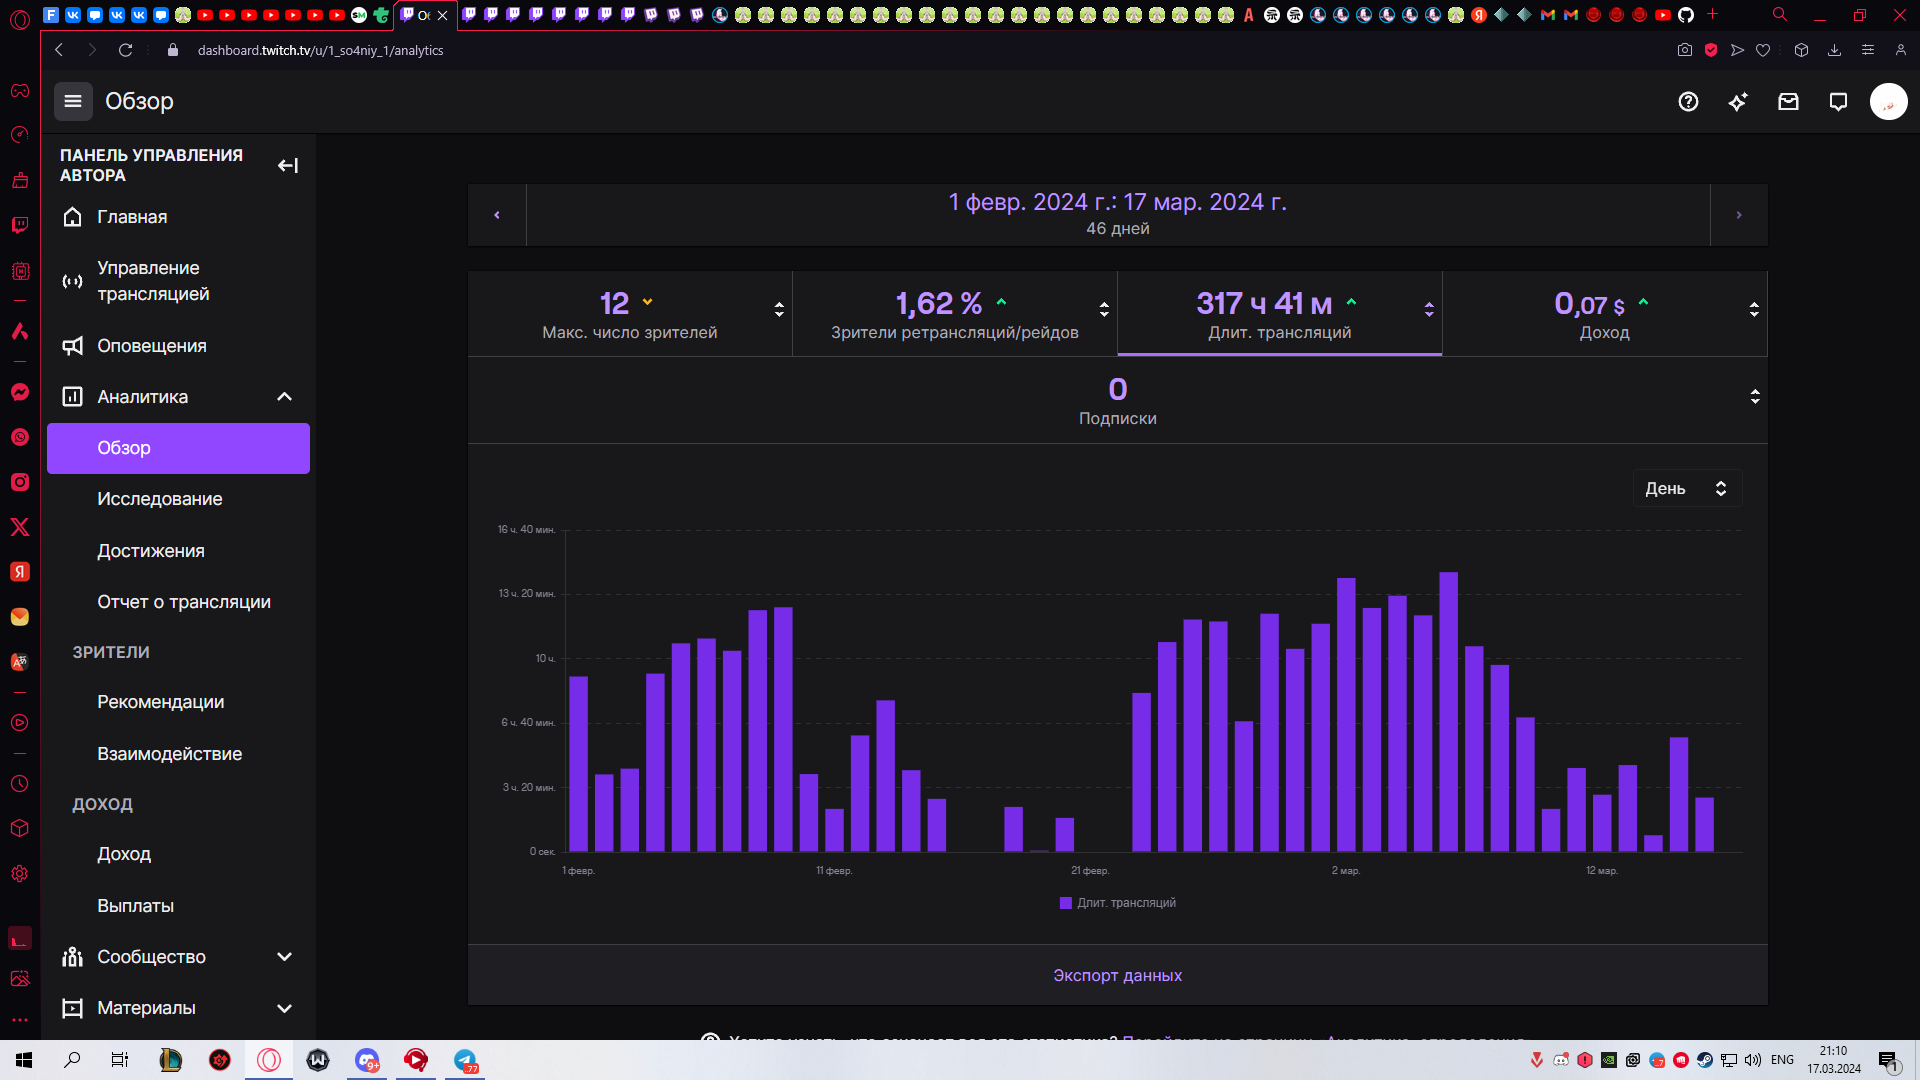The width and height of the screenshot is (1920, 1080).
Task: Click the date range header text
Action: pos(1117,203)
